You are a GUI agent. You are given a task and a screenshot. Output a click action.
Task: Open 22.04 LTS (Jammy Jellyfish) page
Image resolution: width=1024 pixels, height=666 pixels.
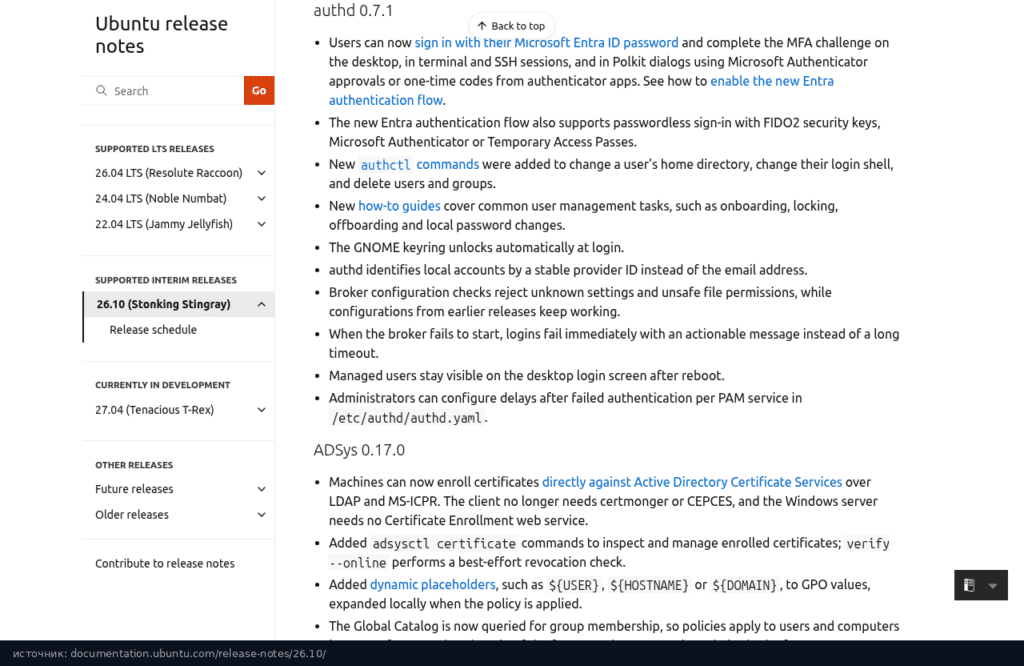[164, 224]
